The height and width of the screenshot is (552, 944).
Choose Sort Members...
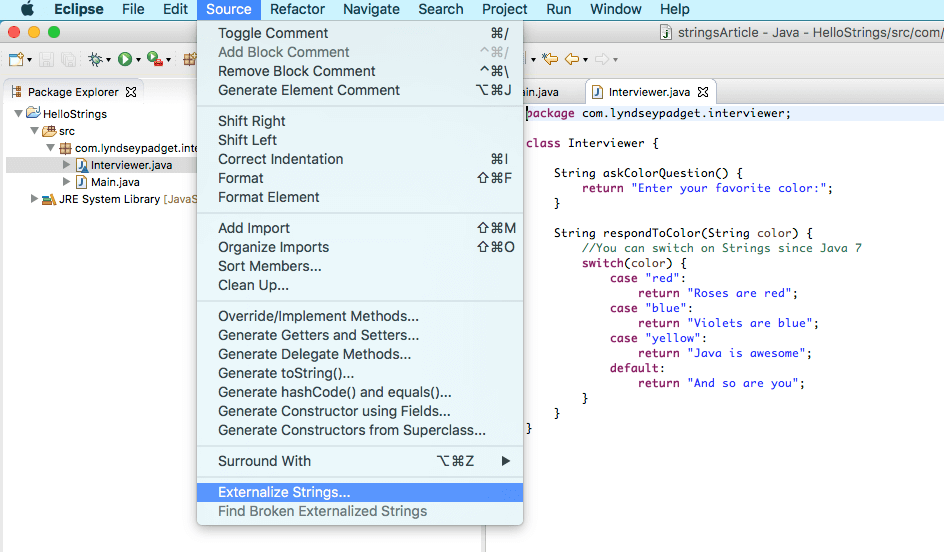[360, 266]
